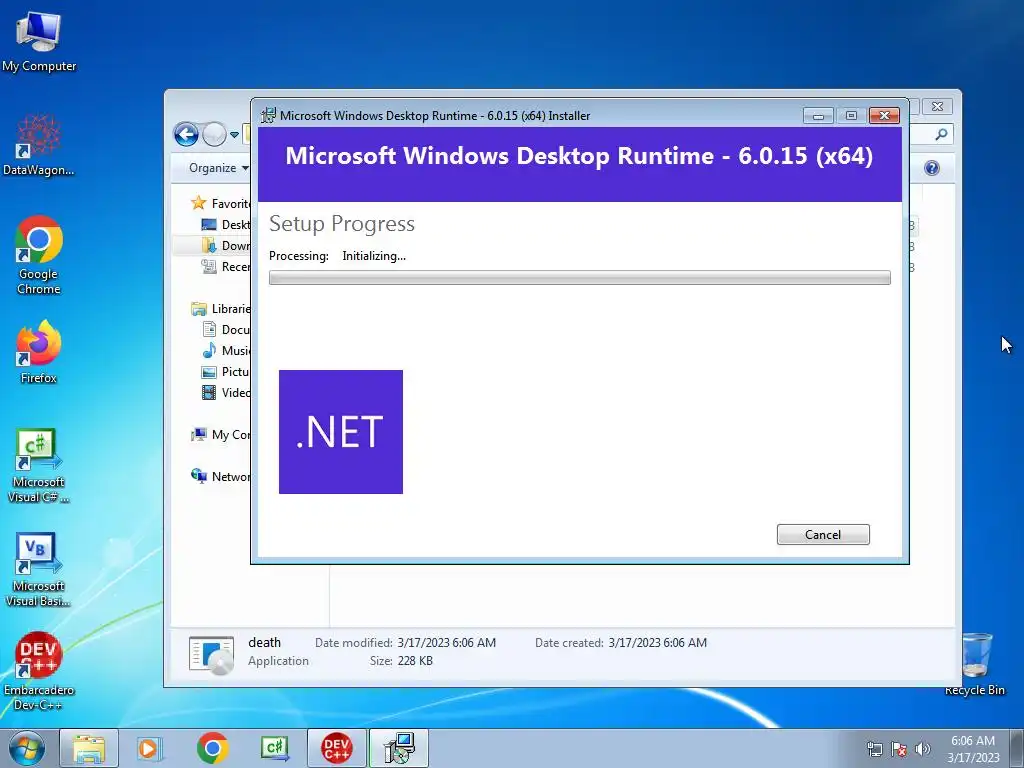Image resolution: width=1024 pixels, height=768 pixels.
Task: Select Downloads in Explorer Favorites
Action: tap(226, 246)
